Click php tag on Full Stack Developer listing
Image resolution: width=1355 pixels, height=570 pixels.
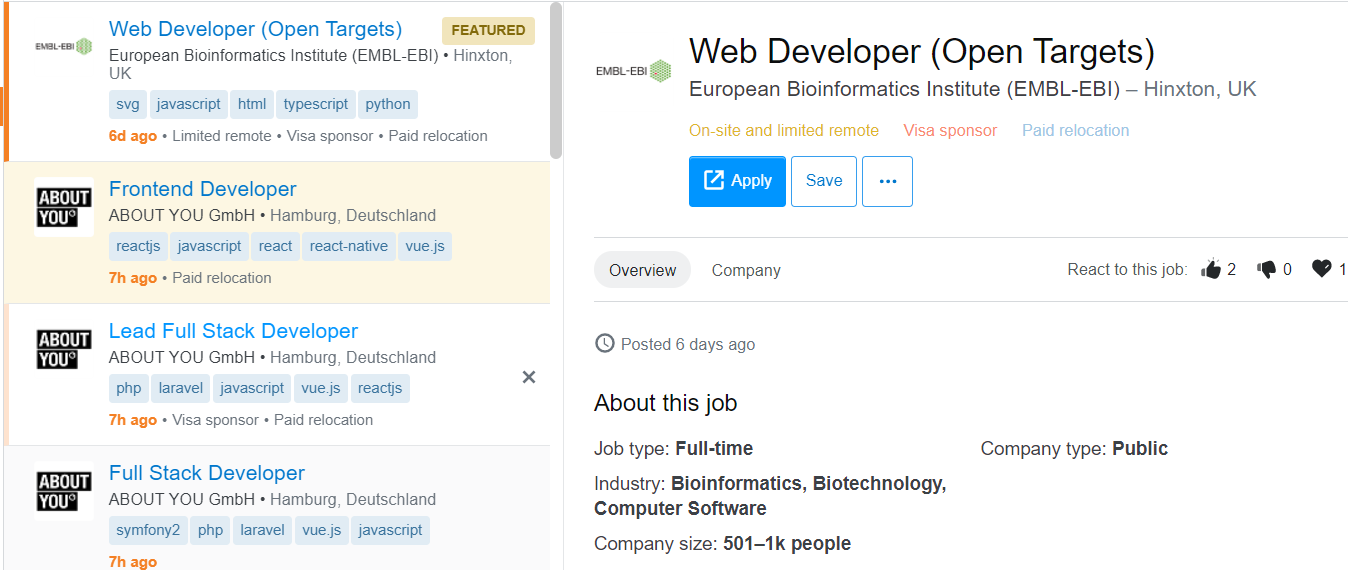click(x=210, y=530)
